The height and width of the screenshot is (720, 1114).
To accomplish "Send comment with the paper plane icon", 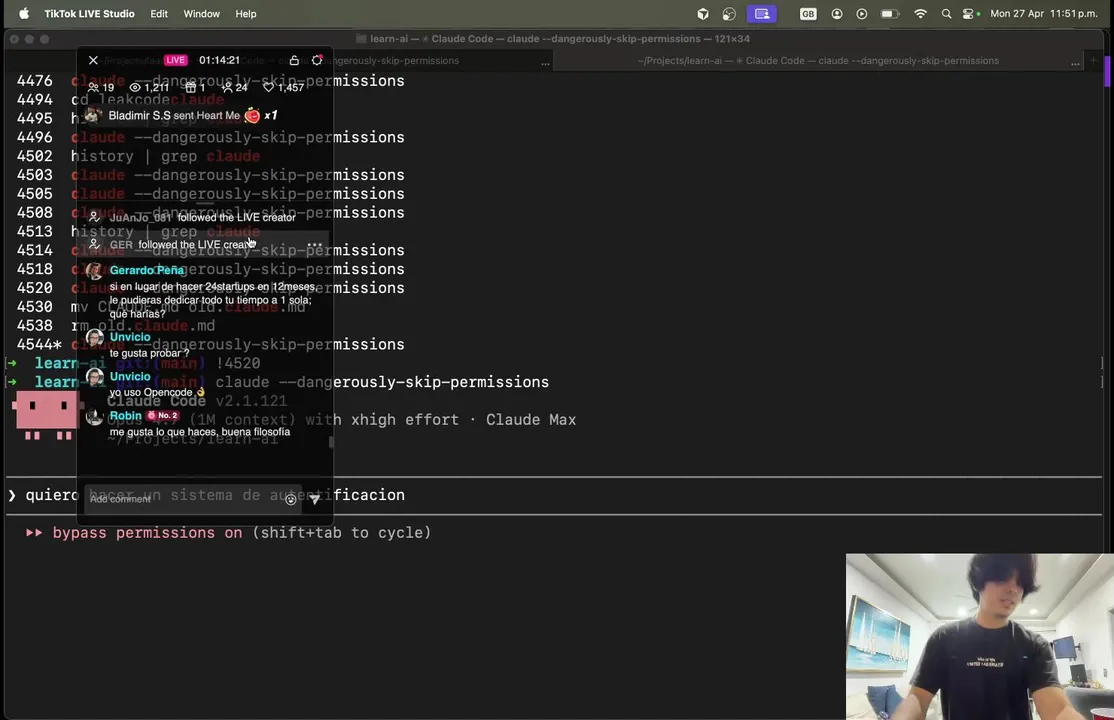I will pyautogui.click(x=315, y=500).
